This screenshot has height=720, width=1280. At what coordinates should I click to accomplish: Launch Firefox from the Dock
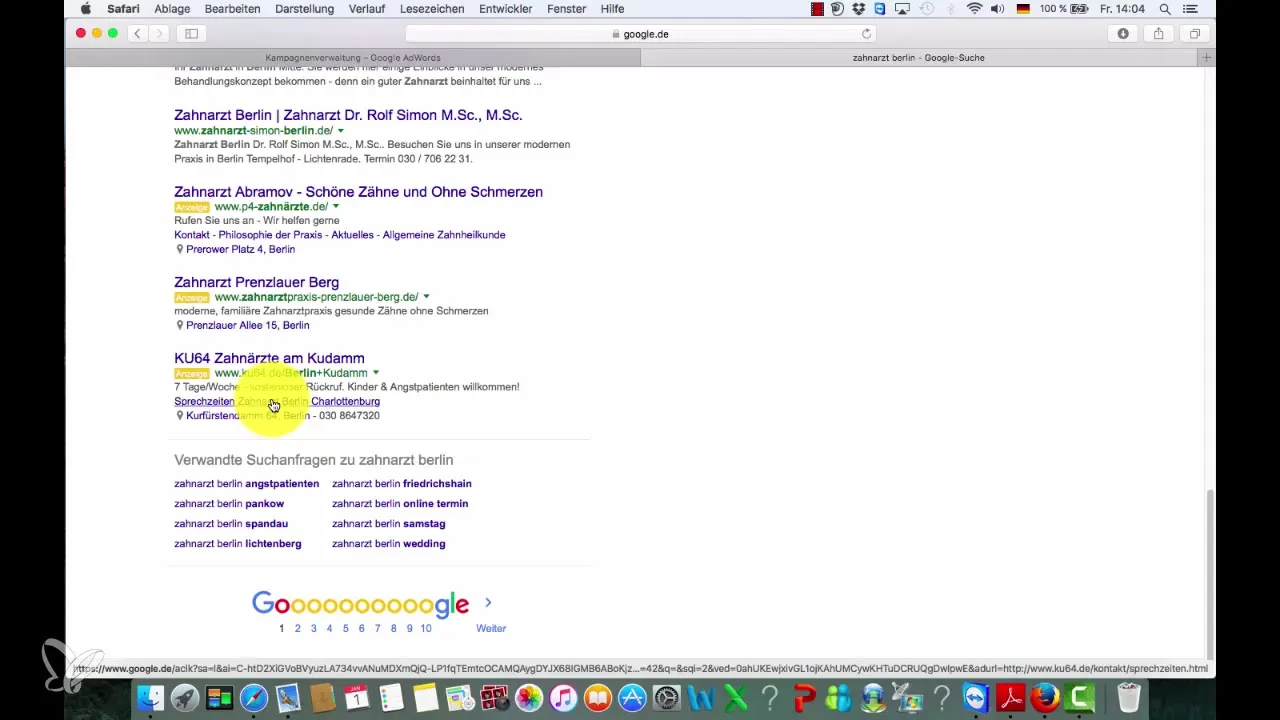point(1044,697)
